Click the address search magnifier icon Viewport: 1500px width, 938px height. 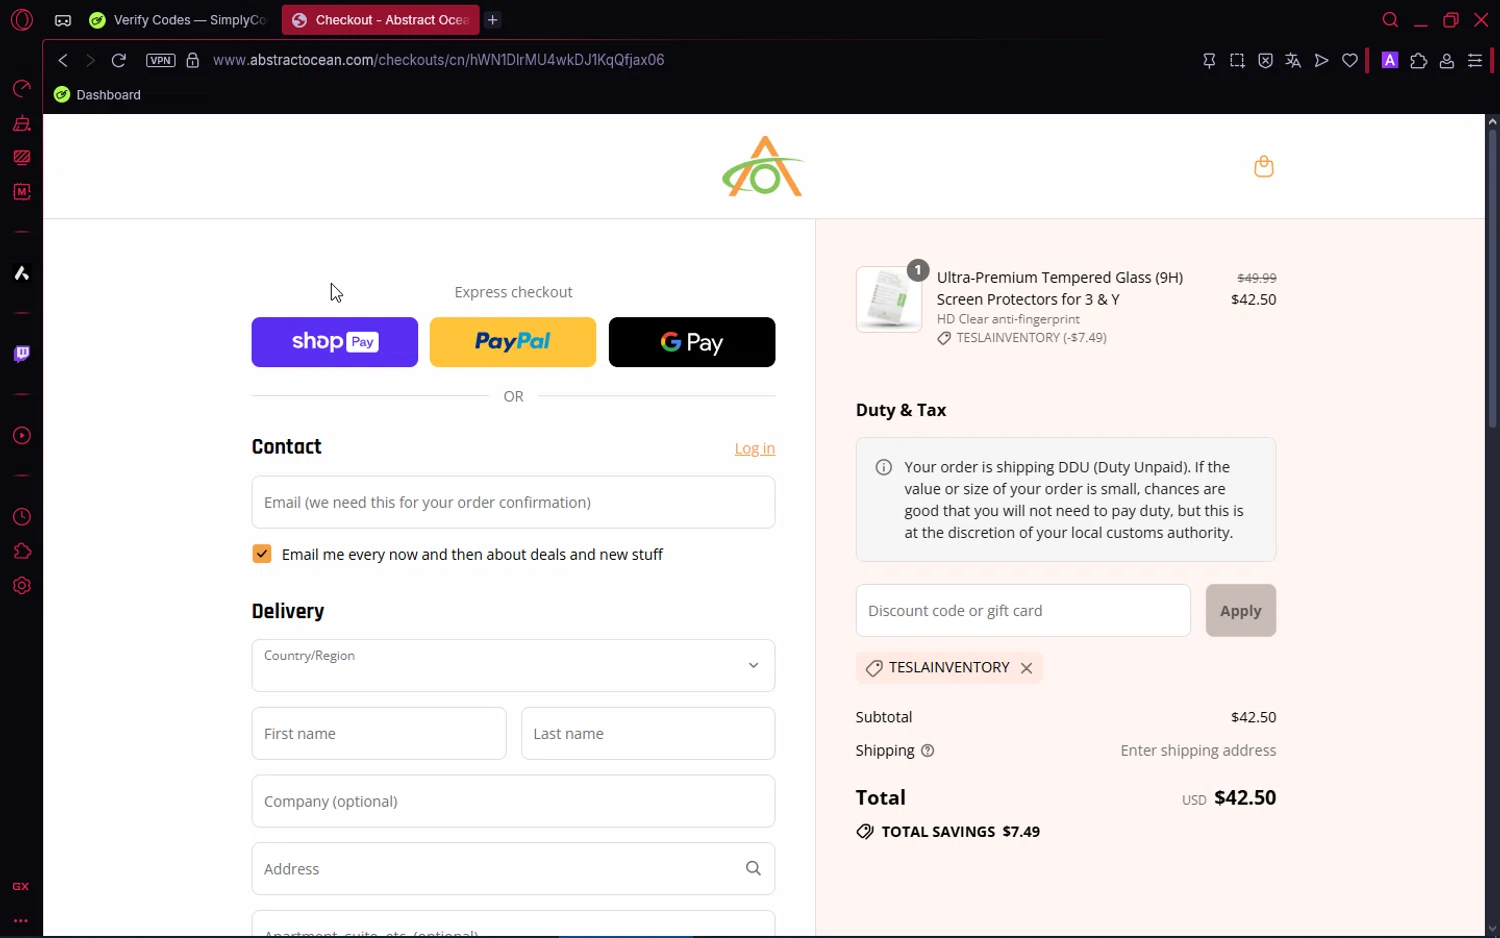pos(753,869)
